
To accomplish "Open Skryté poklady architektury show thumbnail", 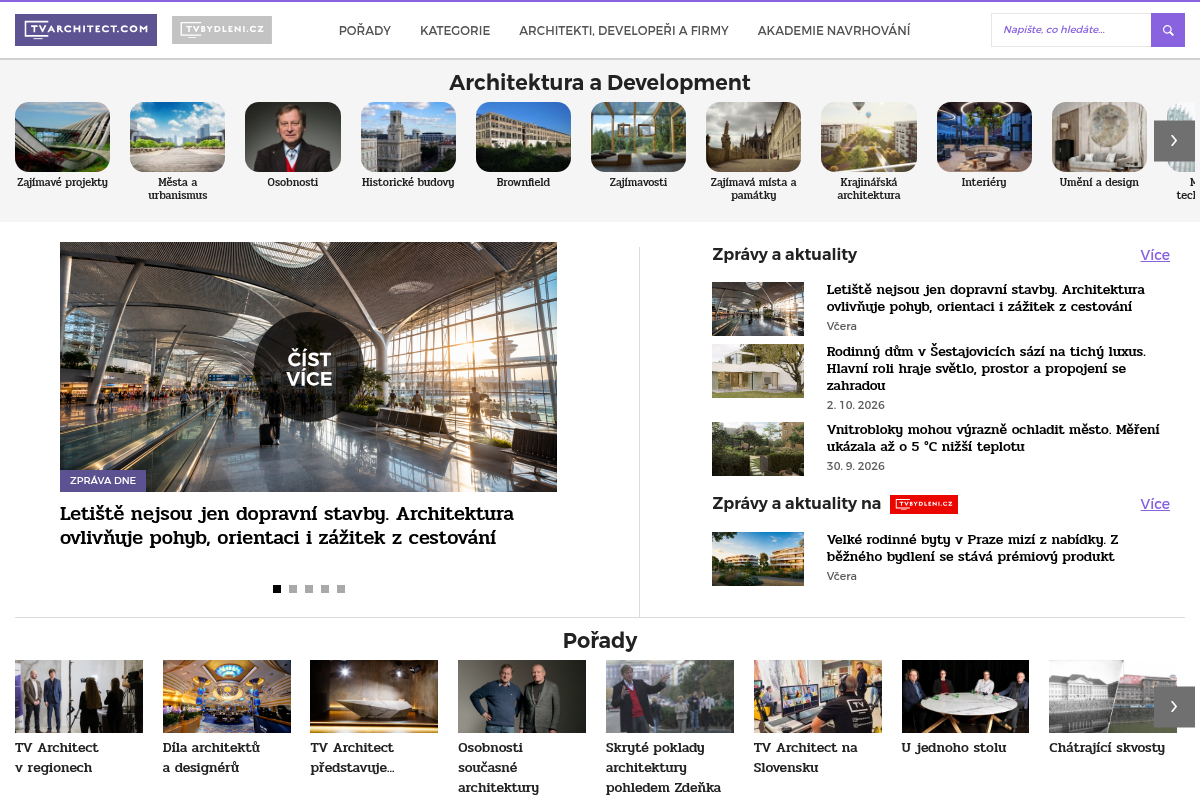I will [670, 696].
